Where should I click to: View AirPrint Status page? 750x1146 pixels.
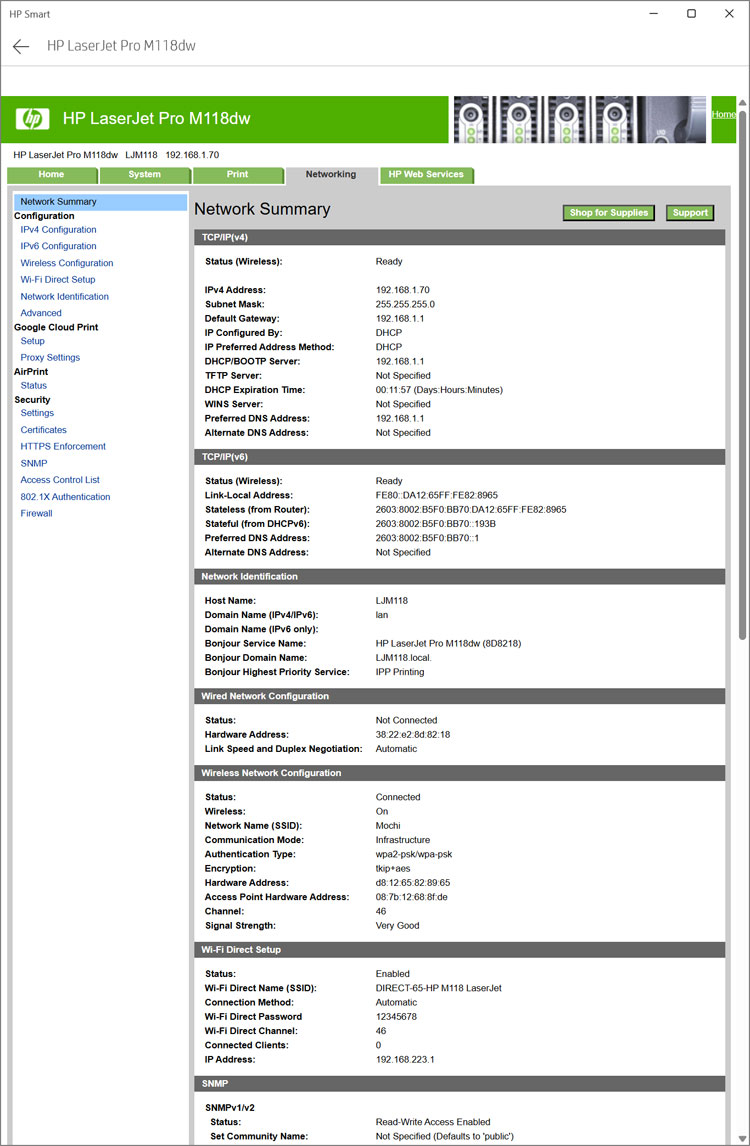(x=34, y=386)
